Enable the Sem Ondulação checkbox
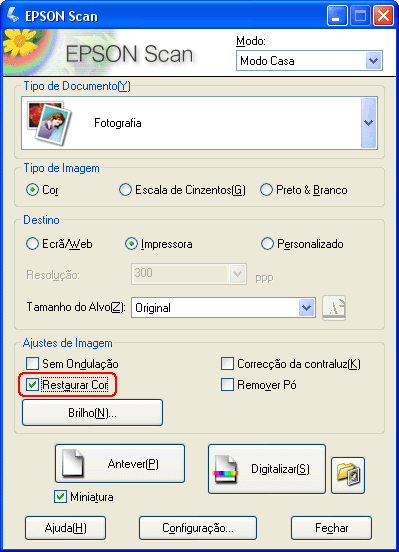This screenshot has width=399, height=552. pos(32,363)
